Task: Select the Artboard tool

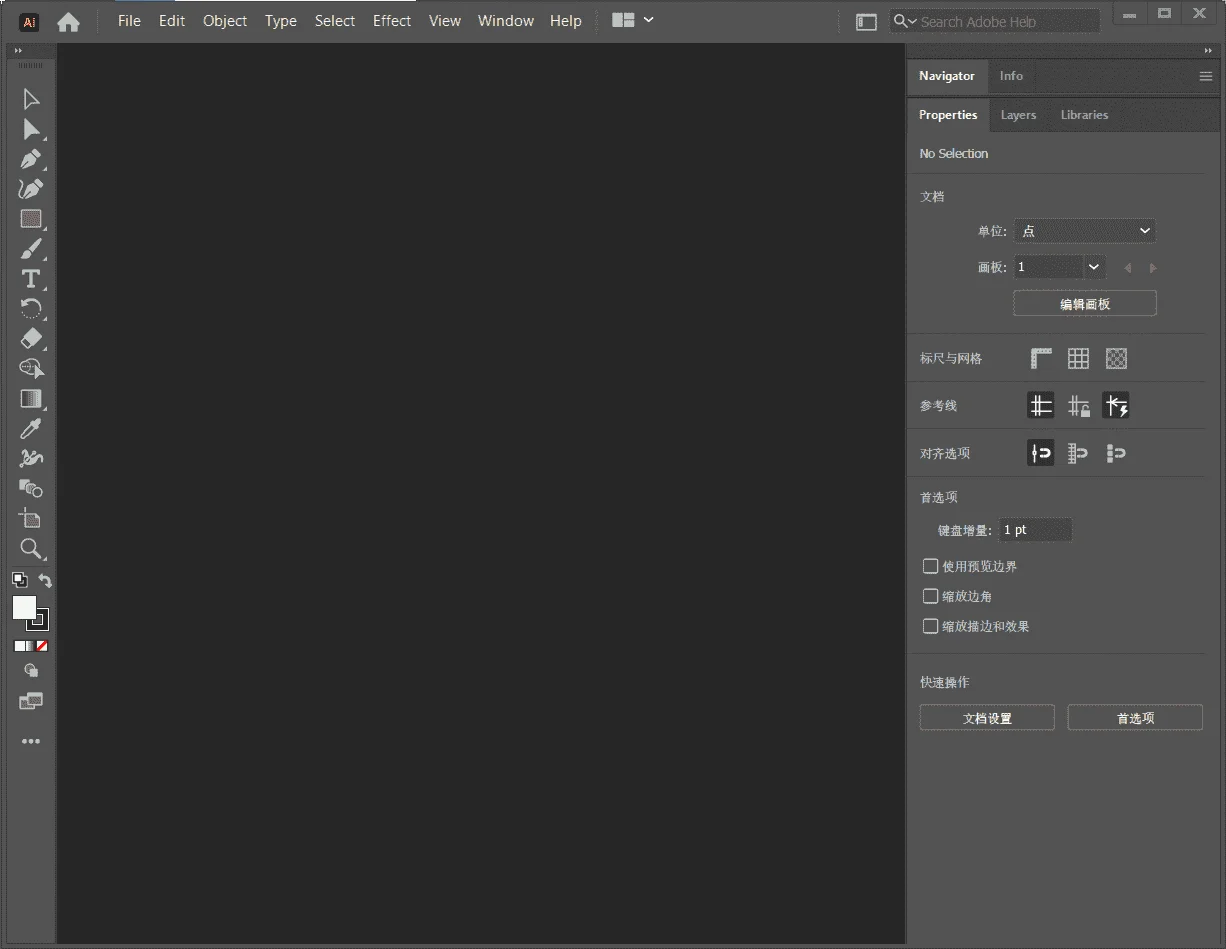Action: (31, 519)
